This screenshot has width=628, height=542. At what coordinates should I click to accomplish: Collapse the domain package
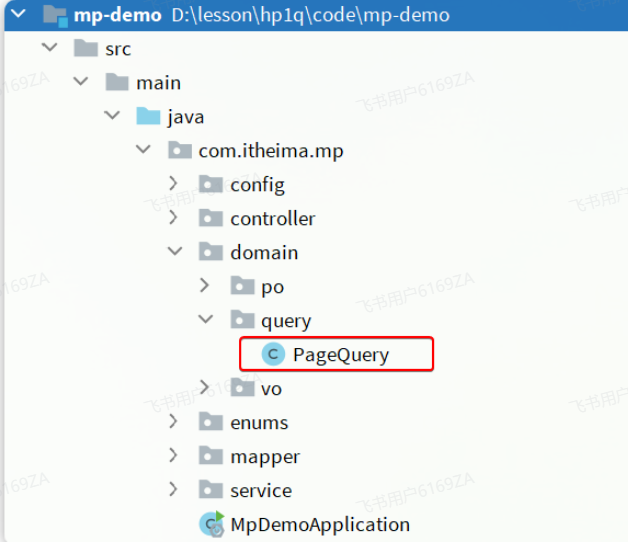coord(174,252)
